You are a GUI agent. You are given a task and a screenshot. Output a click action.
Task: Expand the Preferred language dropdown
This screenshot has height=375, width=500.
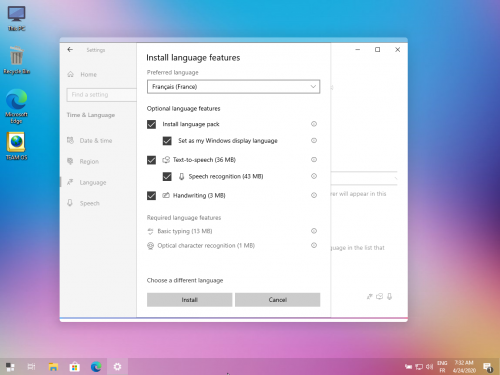point(233,87)
